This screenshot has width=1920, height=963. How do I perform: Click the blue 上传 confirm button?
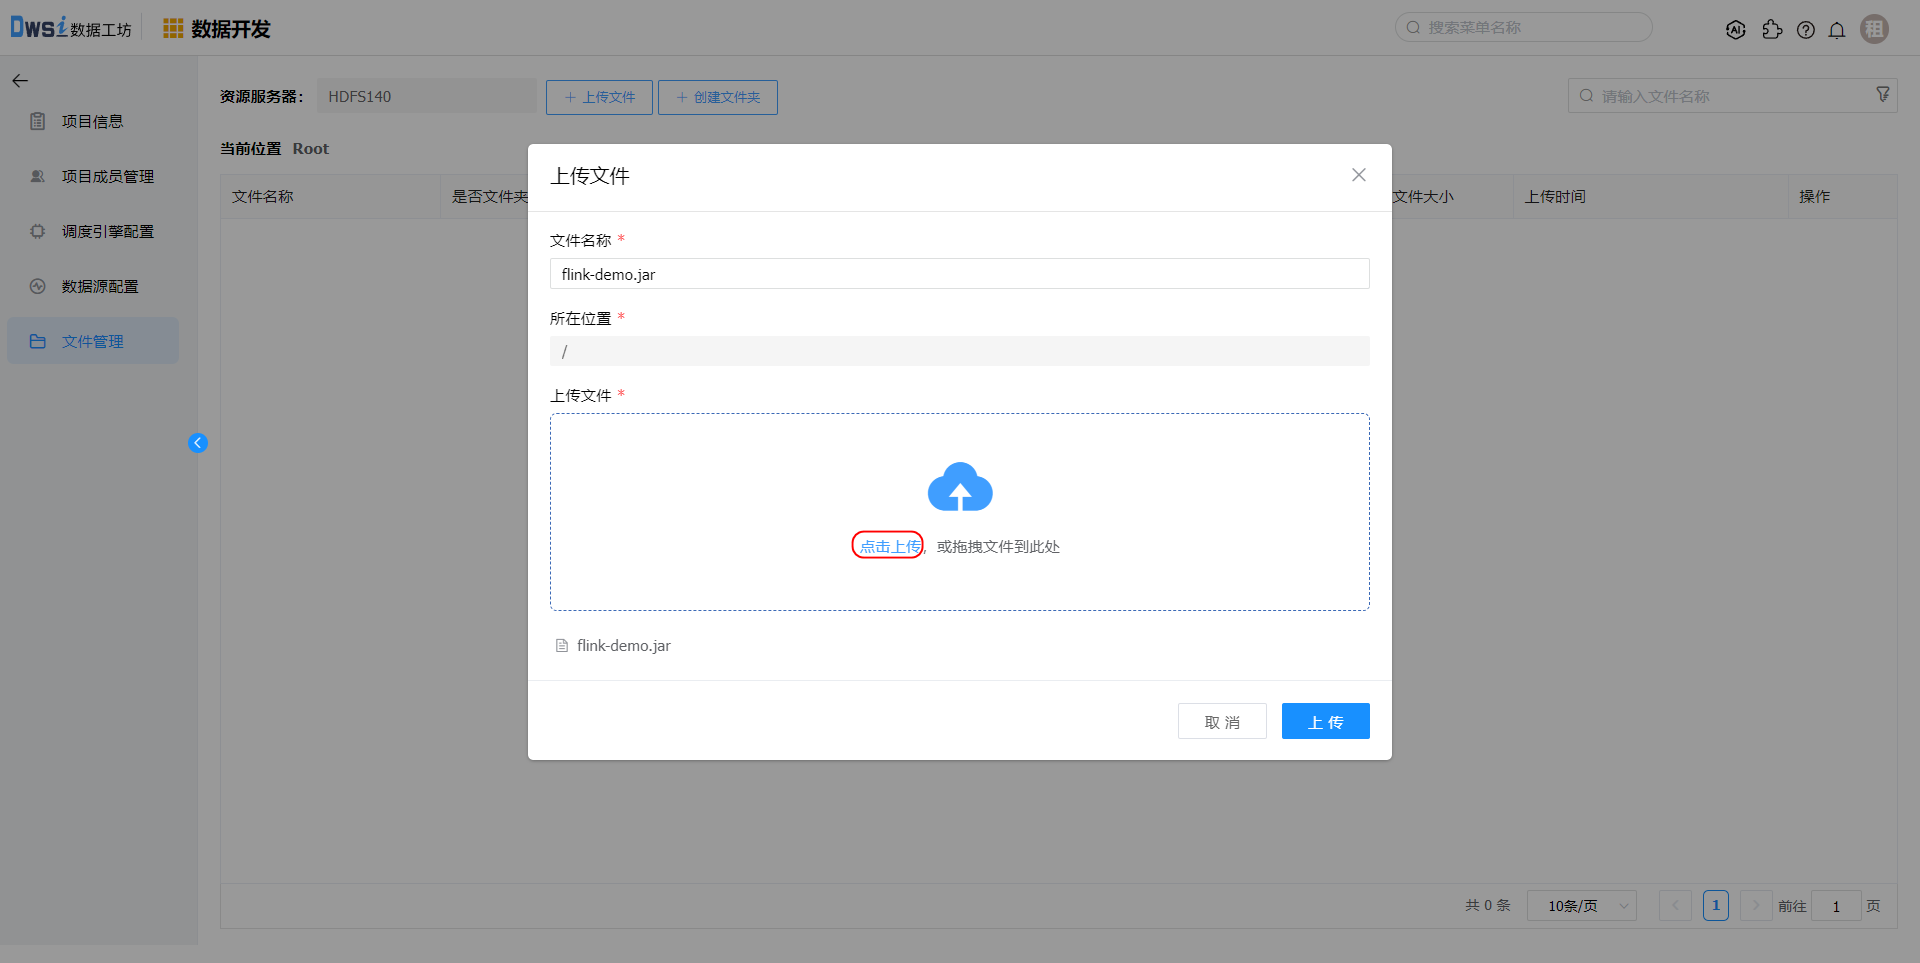(1325, 722)
